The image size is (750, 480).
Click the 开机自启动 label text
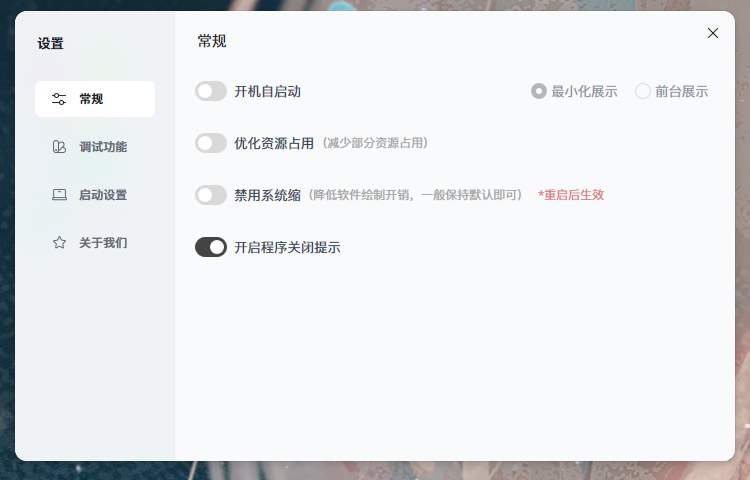click(268, 91)
